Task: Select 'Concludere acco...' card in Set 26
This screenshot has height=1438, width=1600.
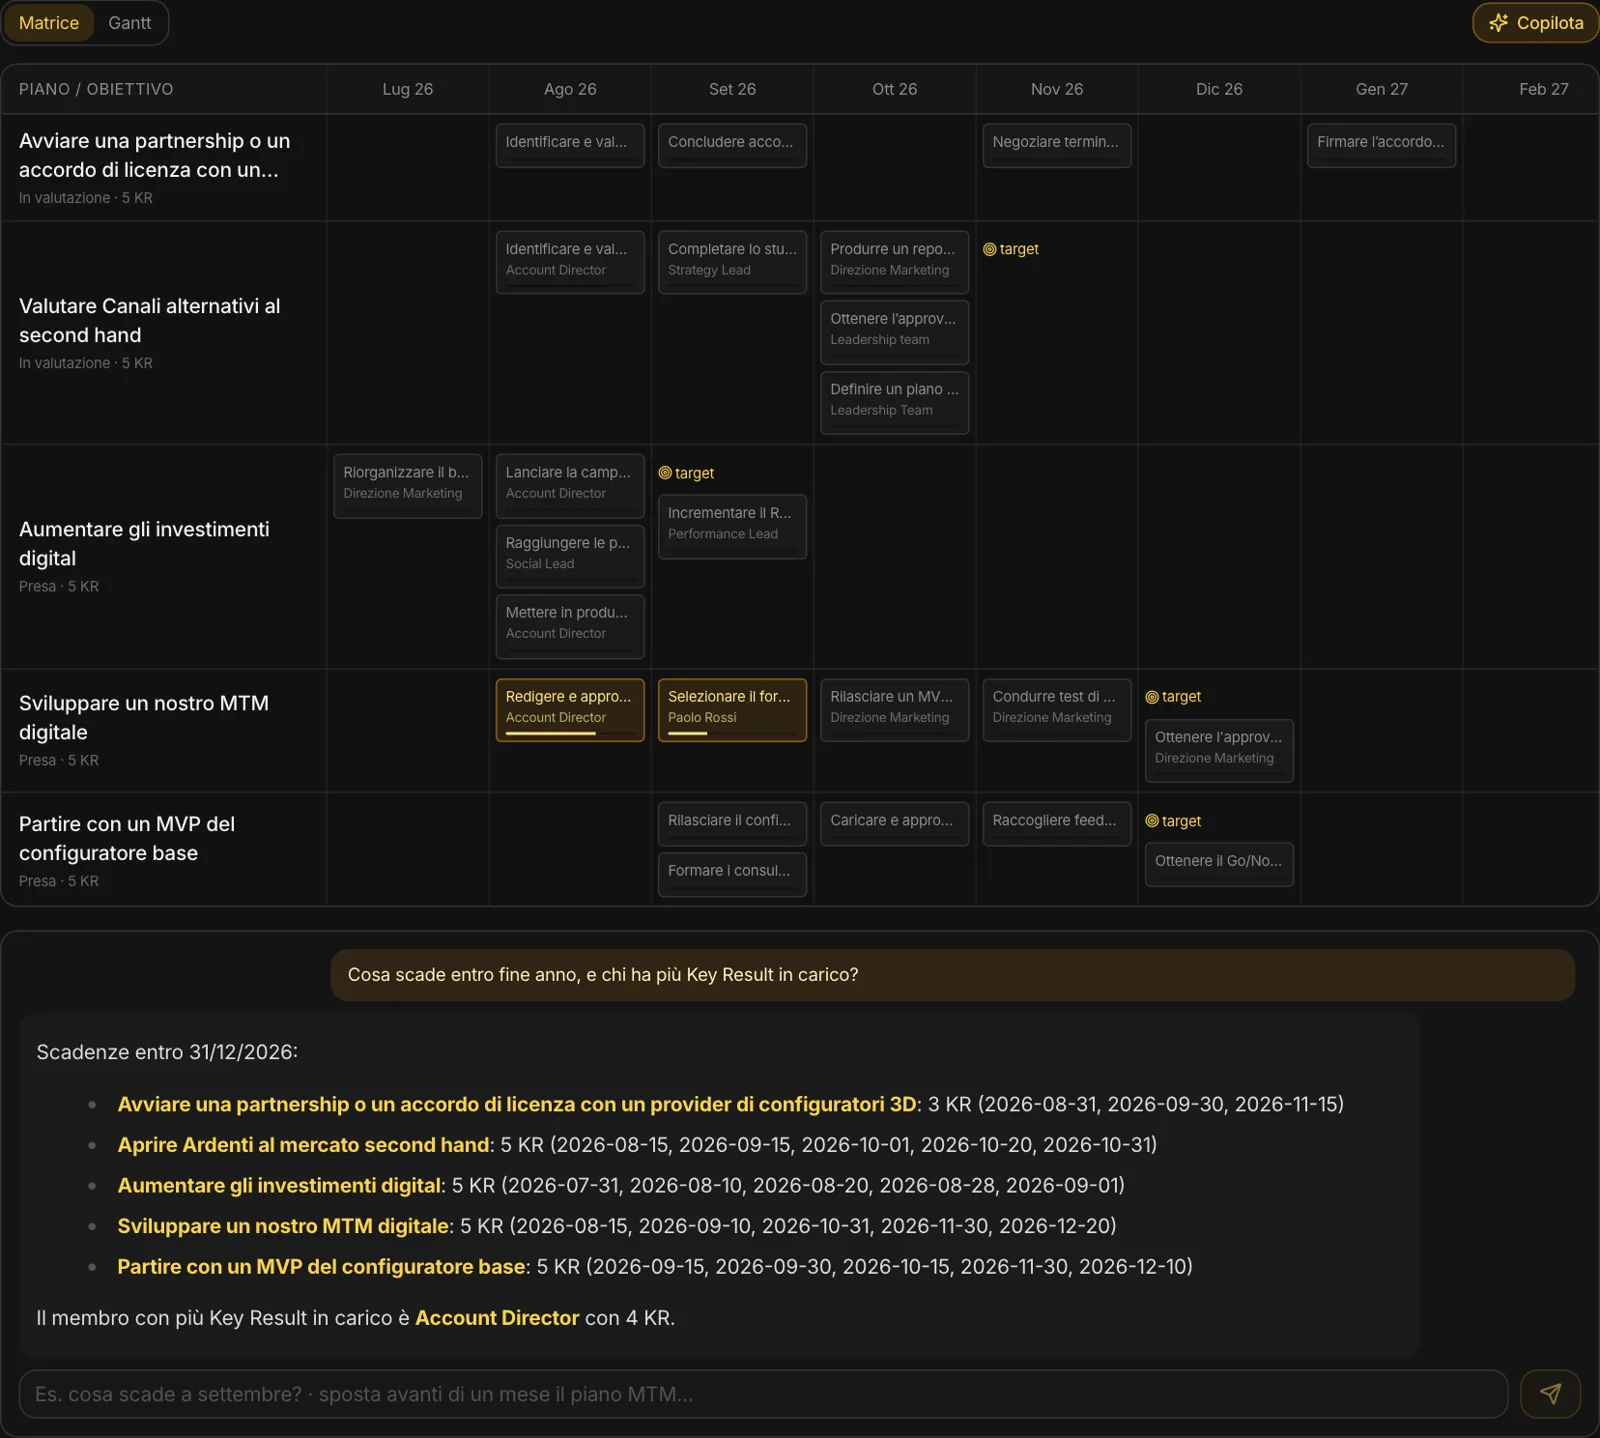Action: pos(732,145)
